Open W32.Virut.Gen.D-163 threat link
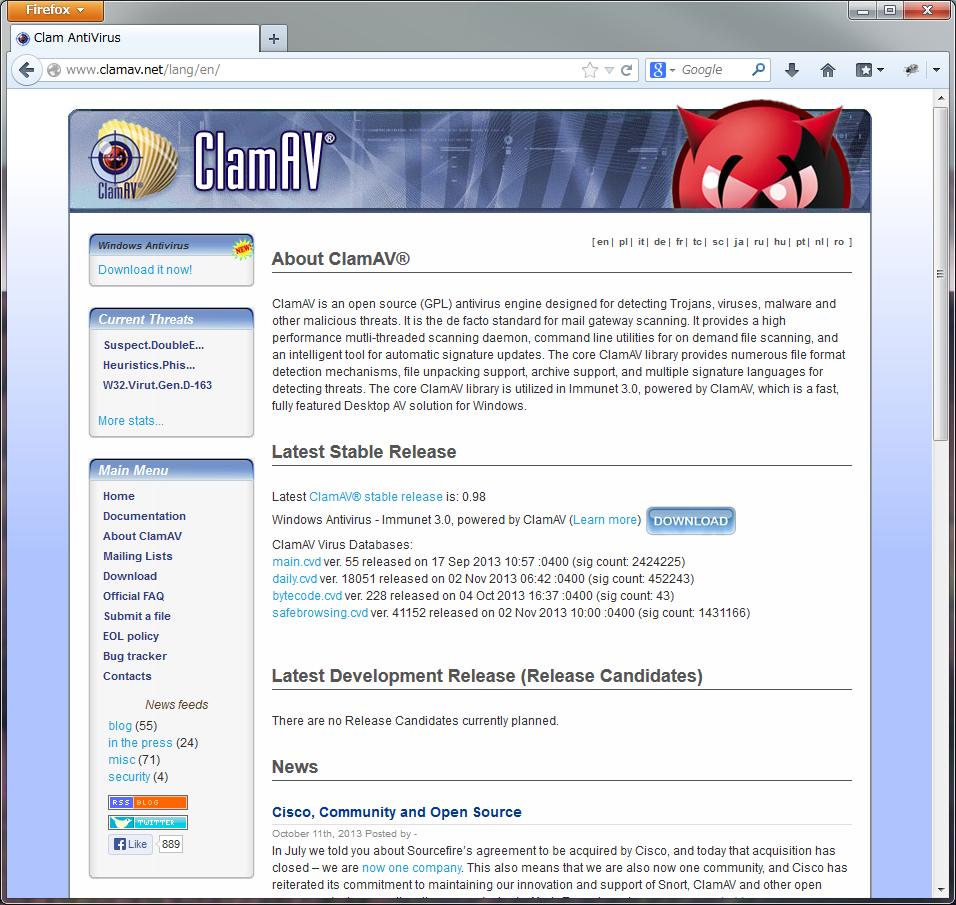Viewport: 956px width, 905px height. point(157,386)
